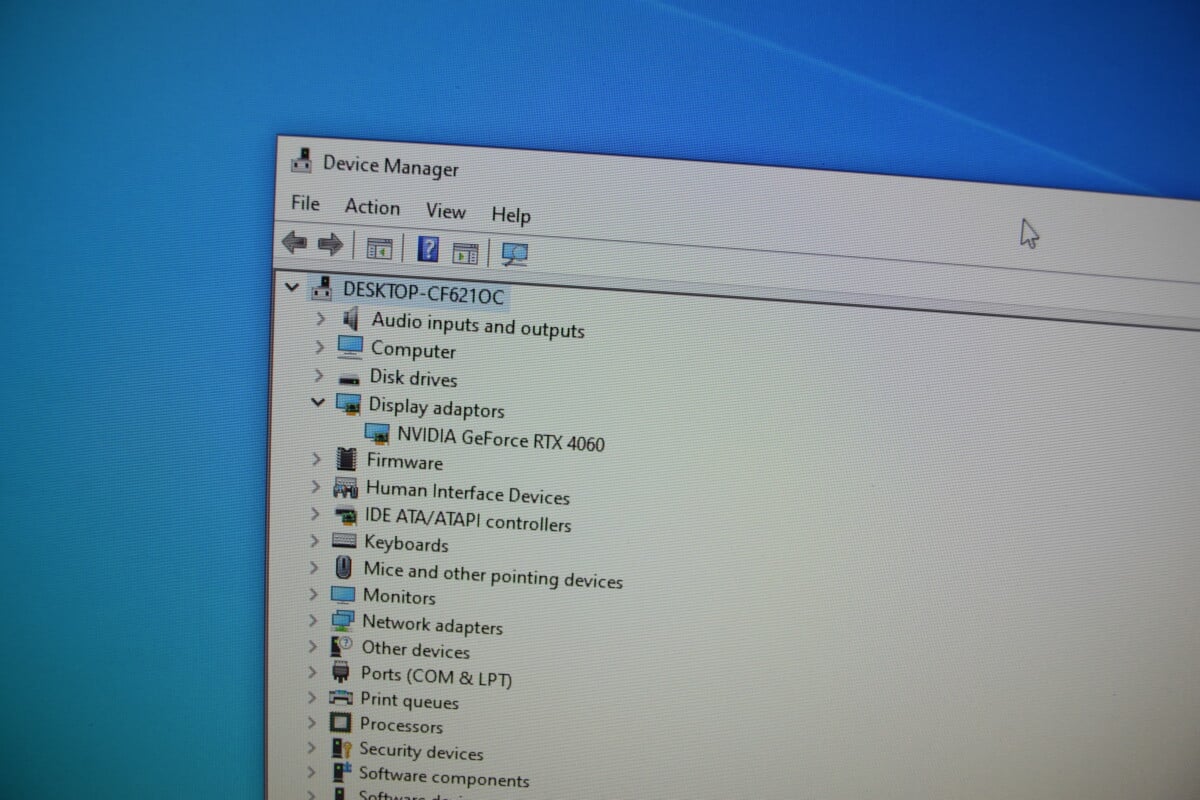This screenshot has height=800, width=1200.
Task: Expand the Mice and other pointing devices arrow
Action: pos(314,567)
